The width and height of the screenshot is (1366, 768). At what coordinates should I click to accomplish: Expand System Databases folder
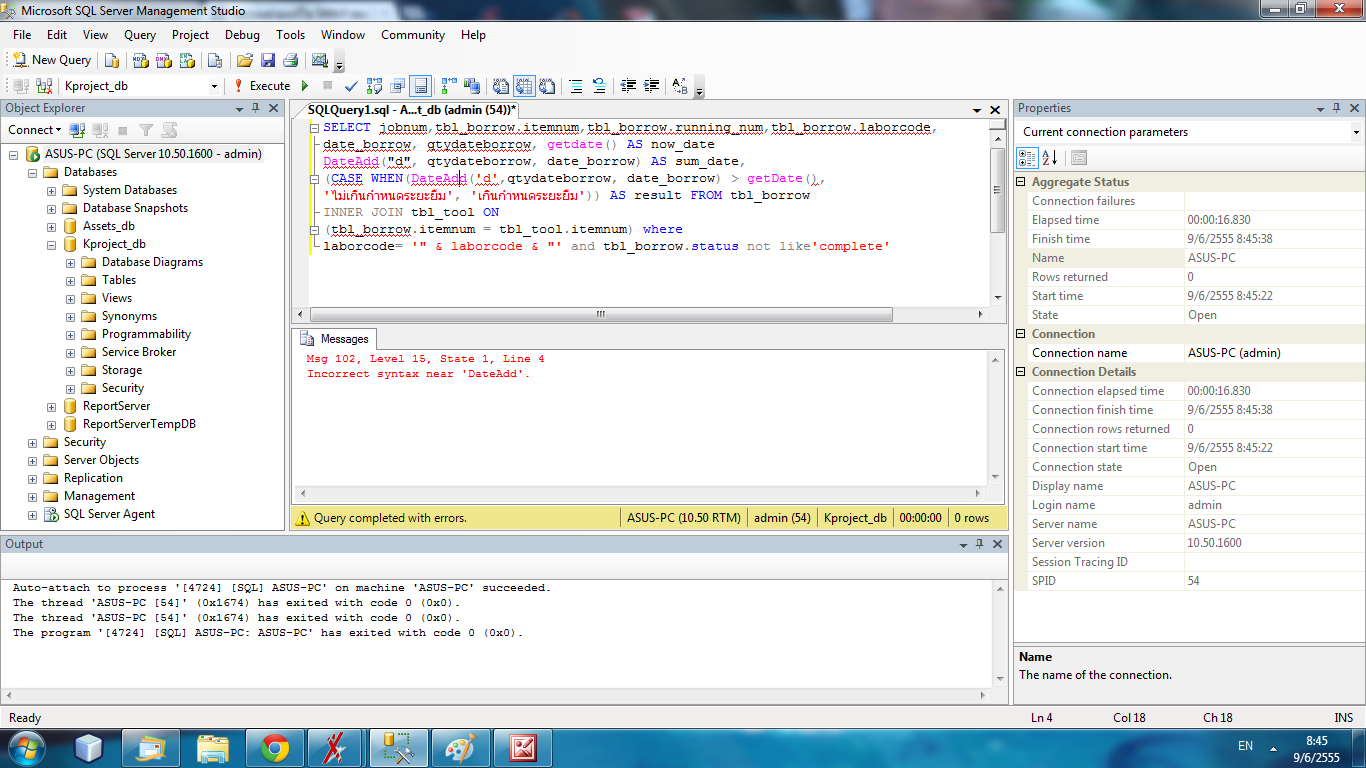pos(51,190)
